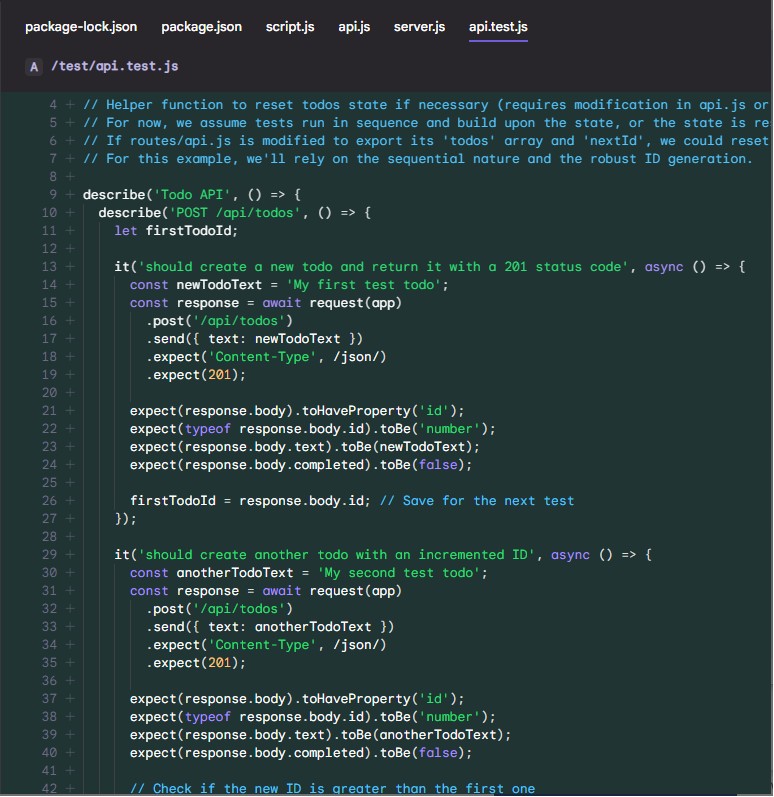Click the /test/api.test.js file path
774x797 pixels.
[114, 66]
